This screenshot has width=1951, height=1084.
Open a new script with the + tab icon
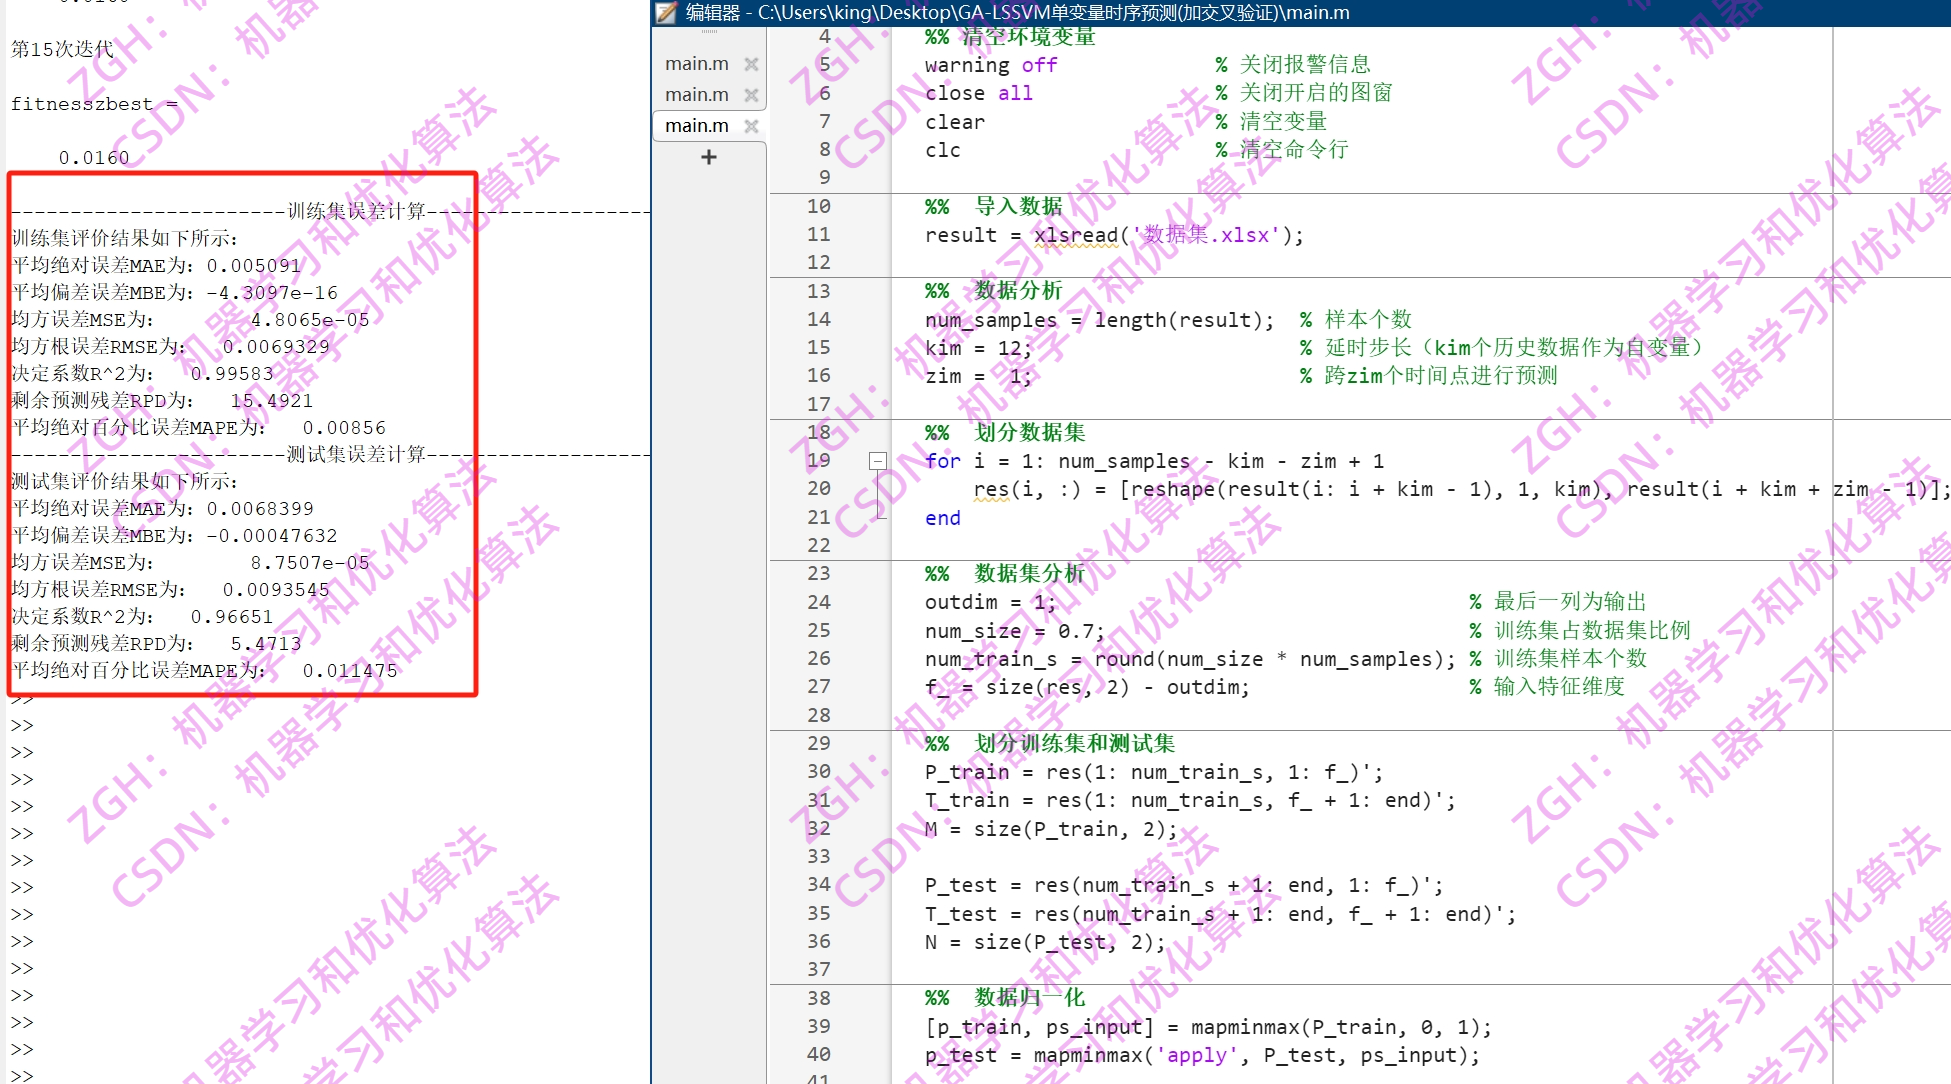[x=709, y=156]
